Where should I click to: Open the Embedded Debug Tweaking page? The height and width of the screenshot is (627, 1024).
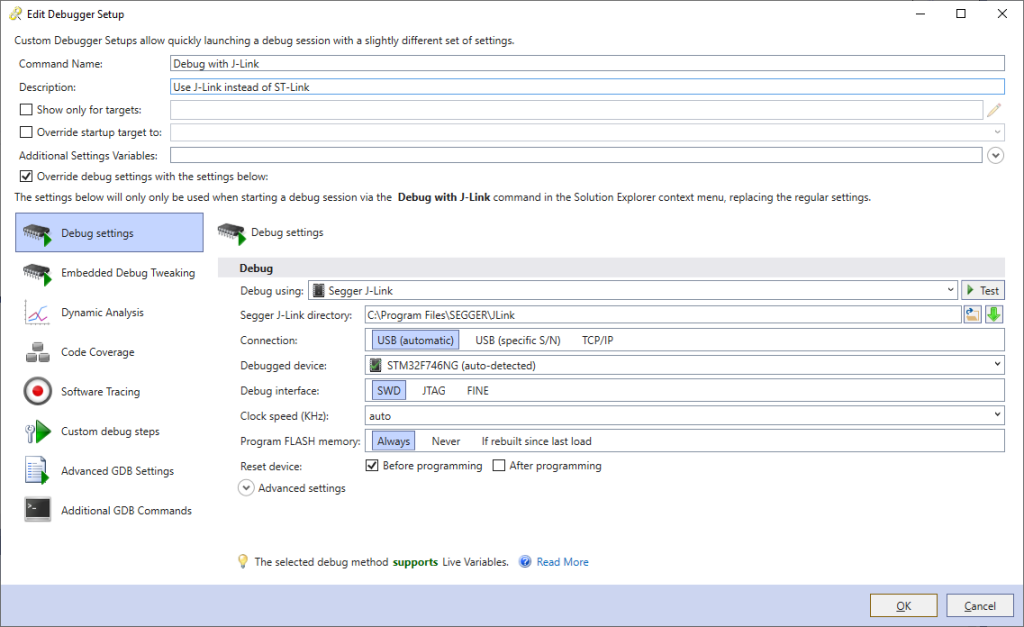coord(109,273)
